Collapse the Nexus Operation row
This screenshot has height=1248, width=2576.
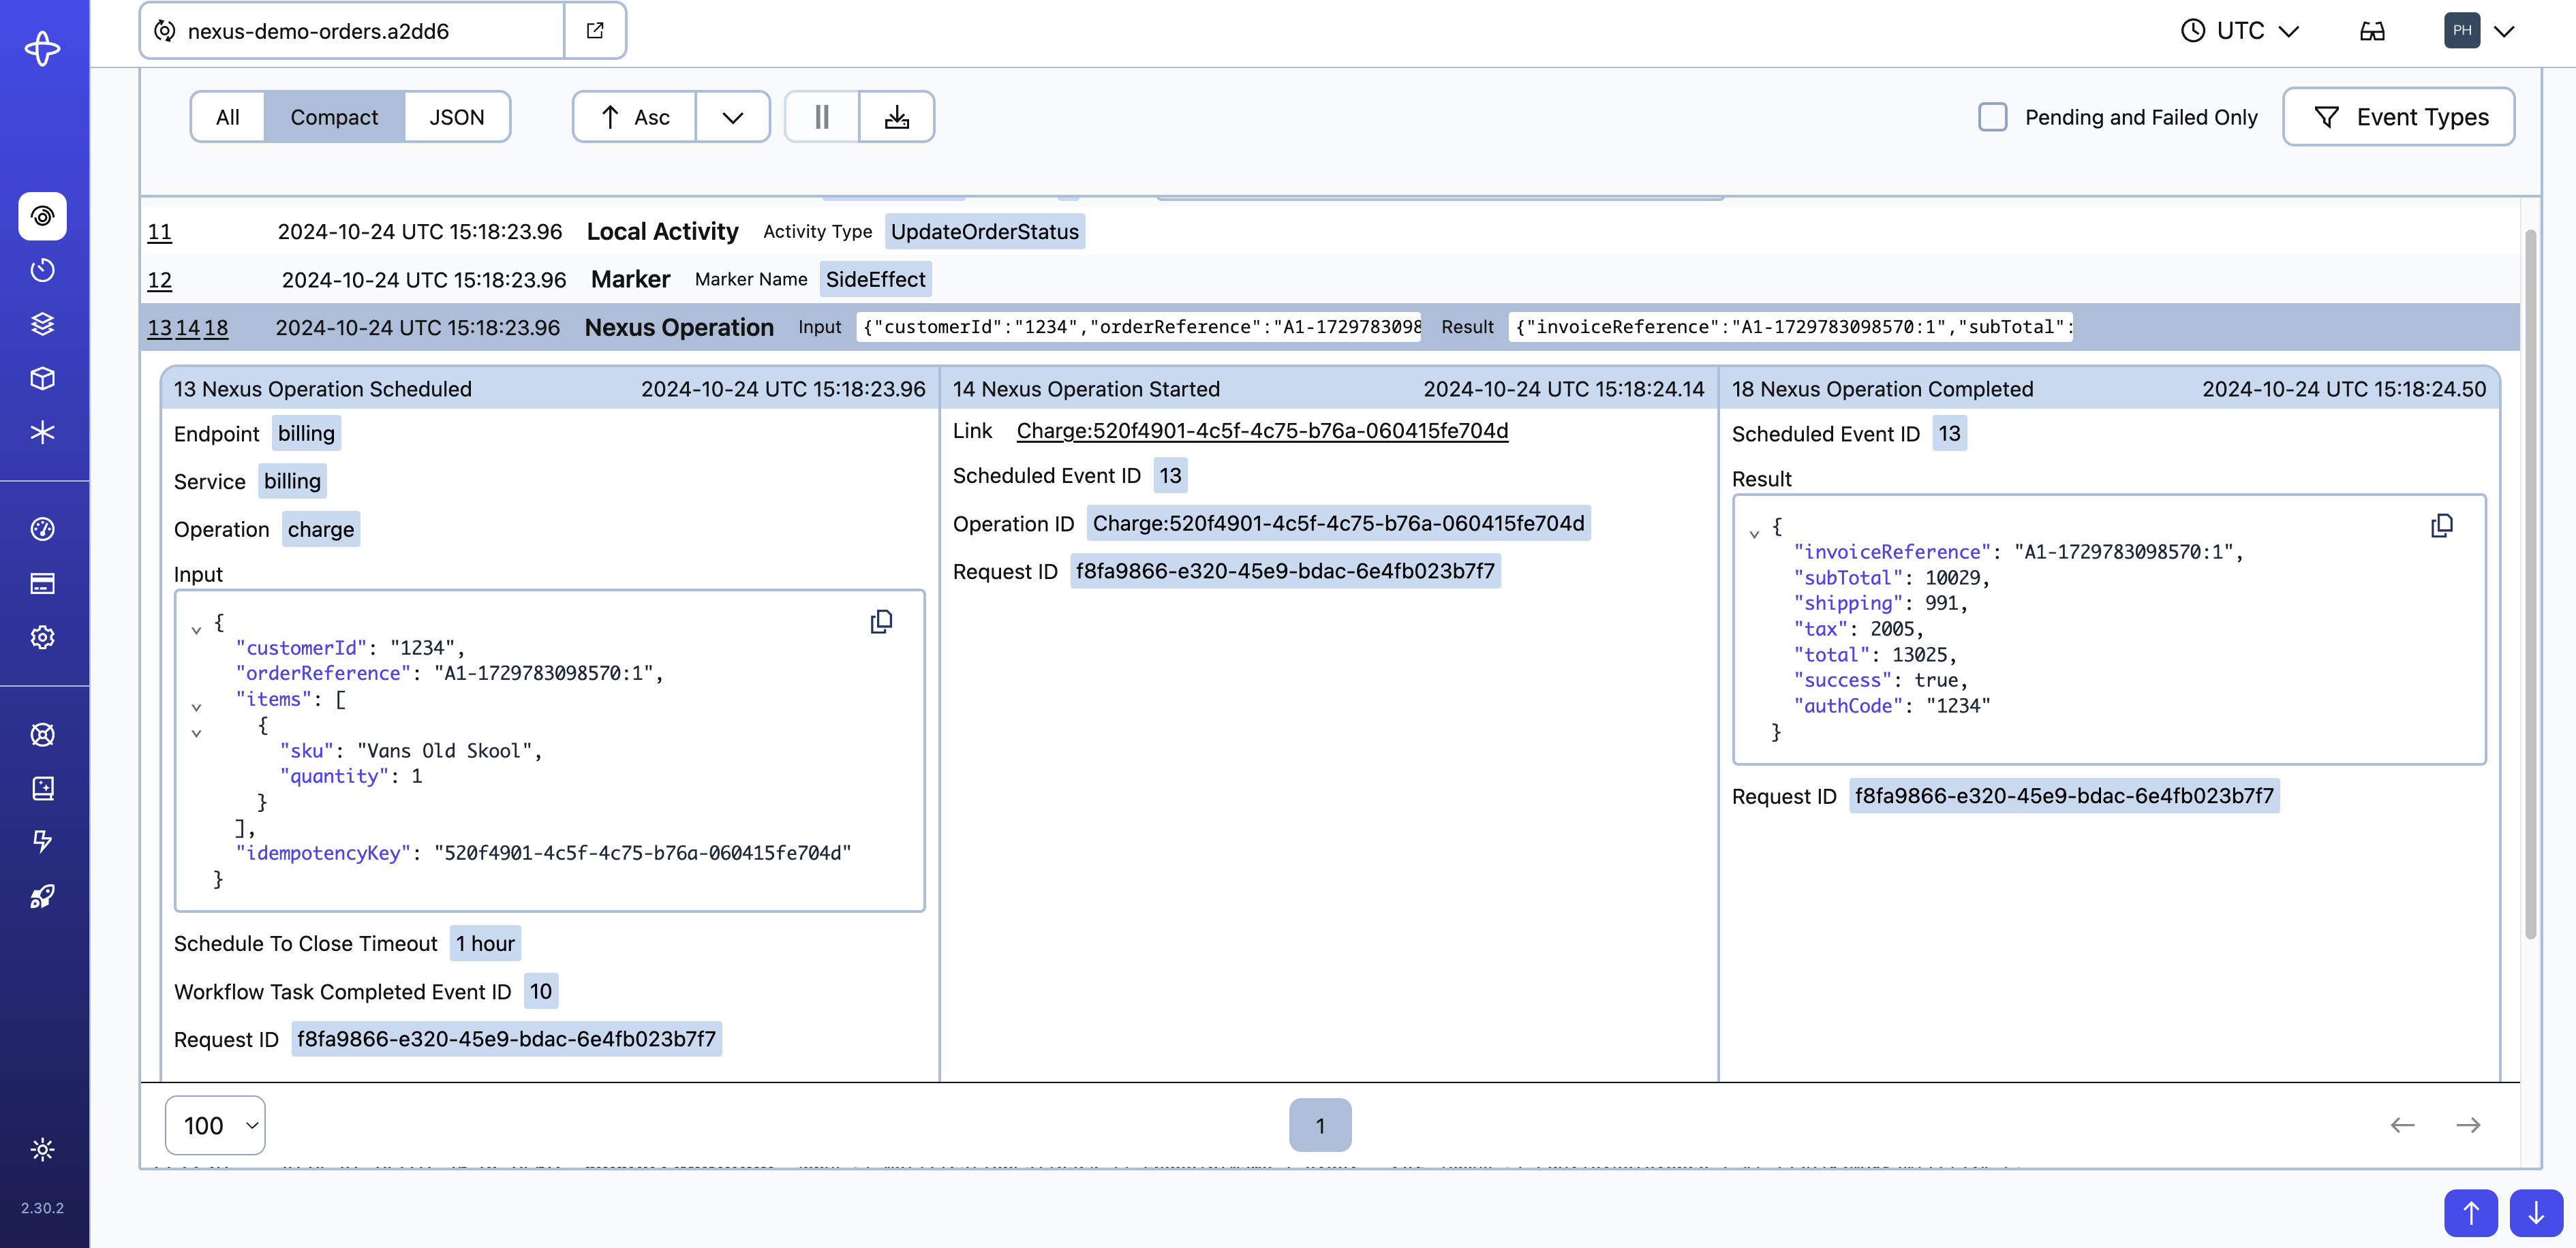tap(1330, 327)
